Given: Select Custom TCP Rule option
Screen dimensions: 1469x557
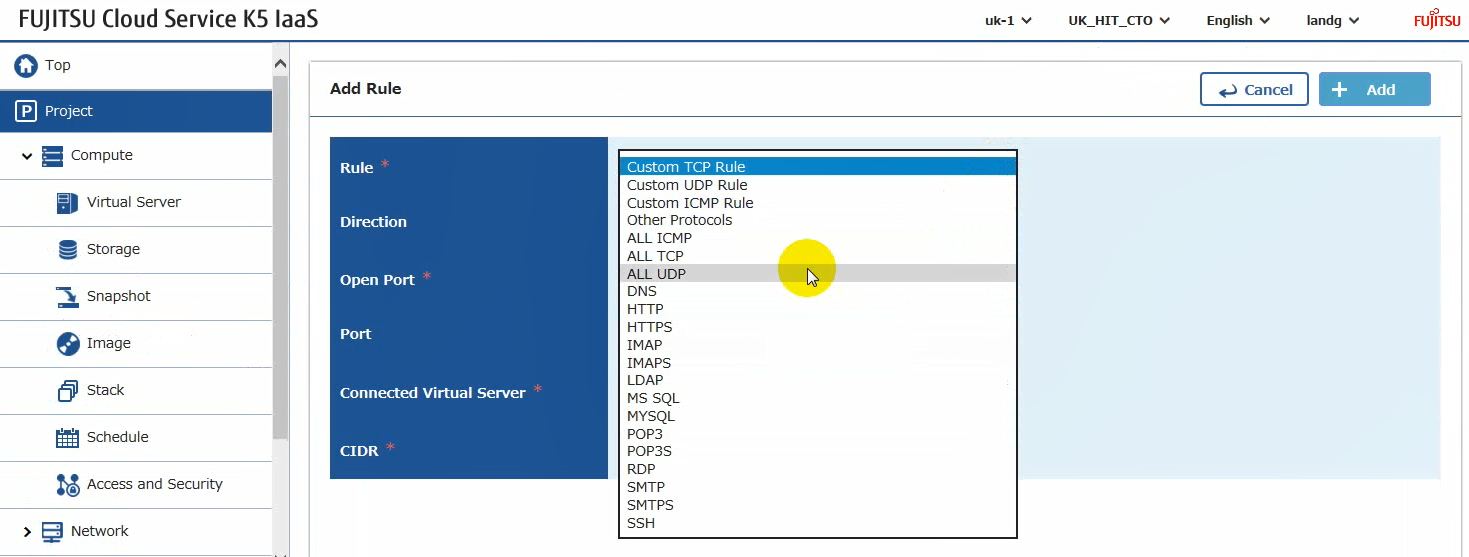Looking at the screenshot, I should [x=818, y=167].
